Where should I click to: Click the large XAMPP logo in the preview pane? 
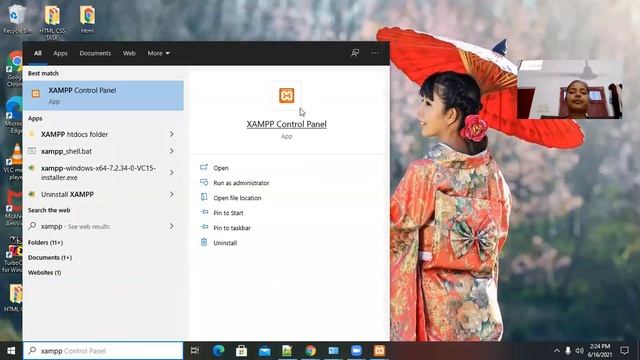point(287,96)
